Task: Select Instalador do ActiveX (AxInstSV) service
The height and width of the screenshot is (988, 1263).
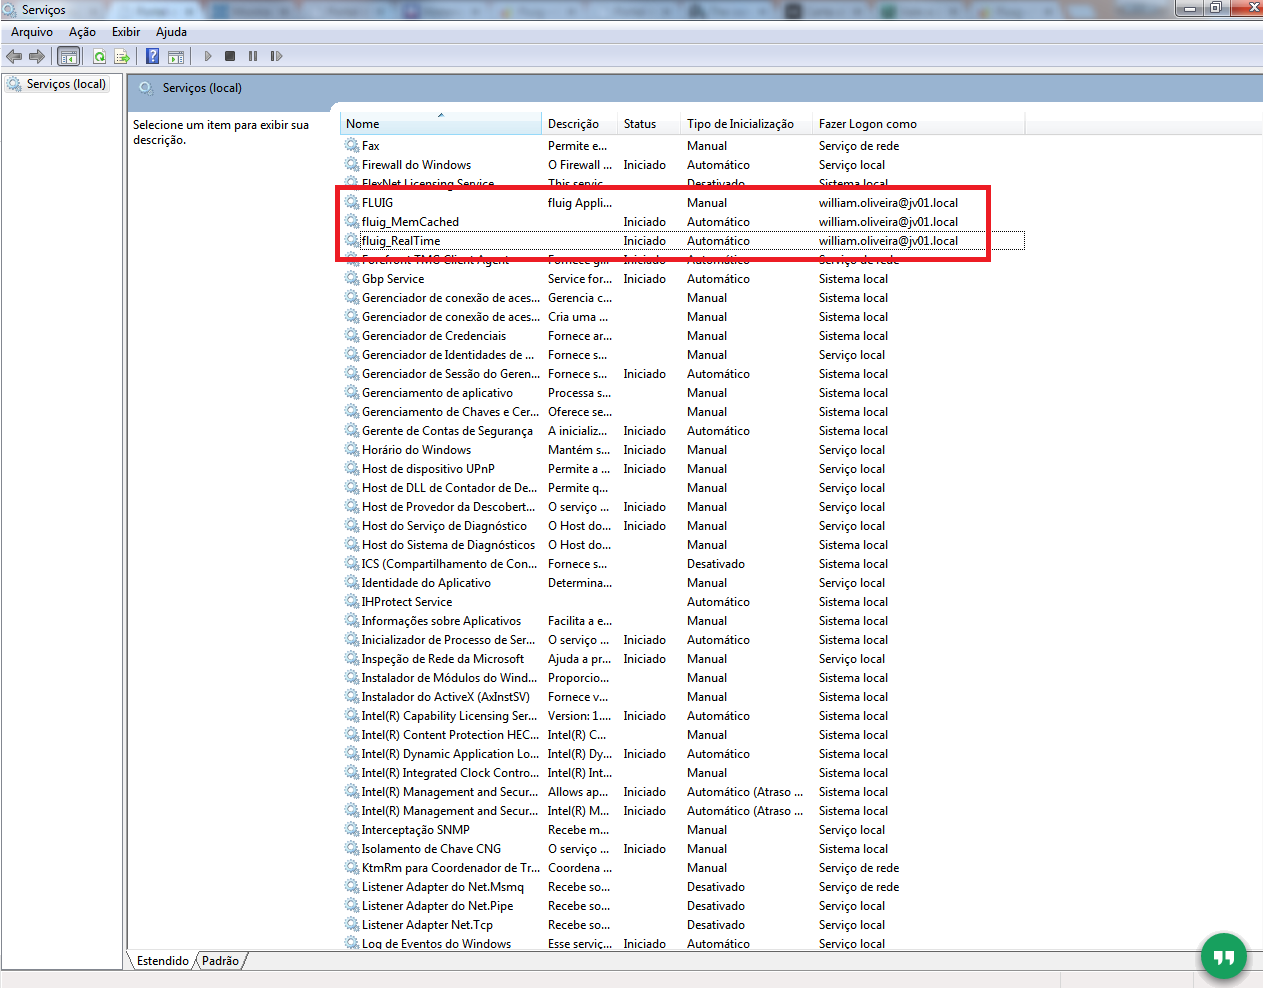Action: [x=445, y=696]
